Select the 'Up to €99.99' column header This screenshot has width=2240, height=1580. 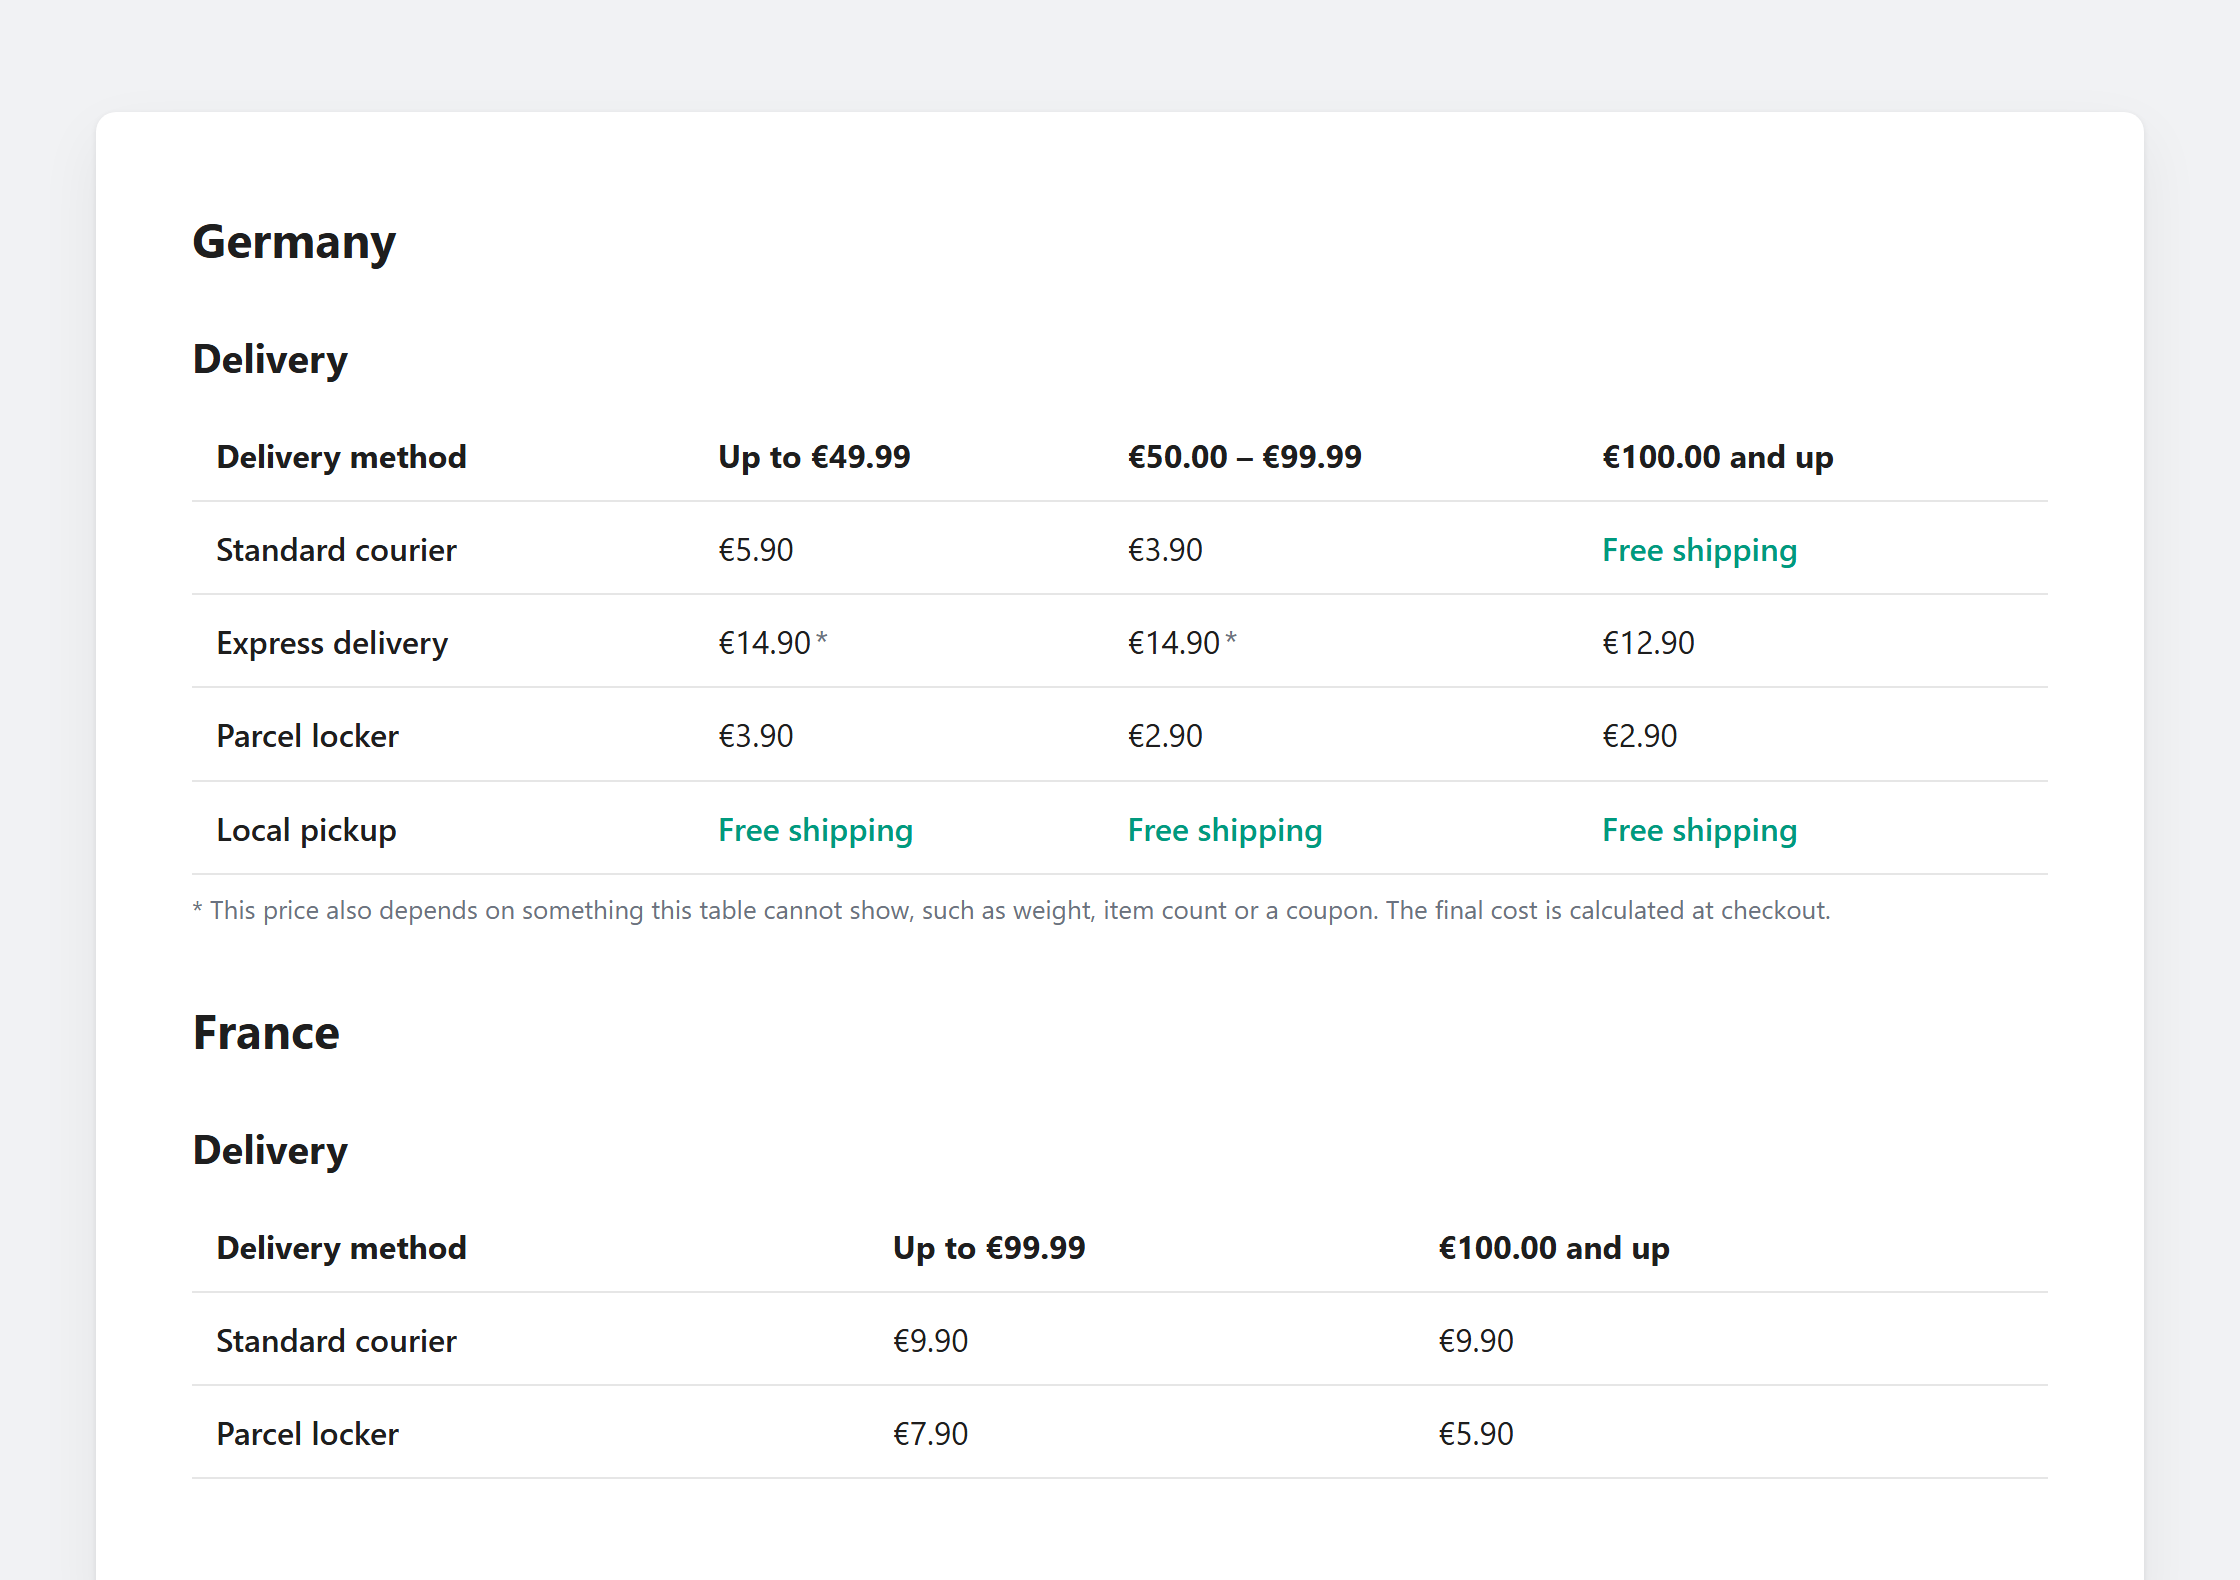[989, 1248]
